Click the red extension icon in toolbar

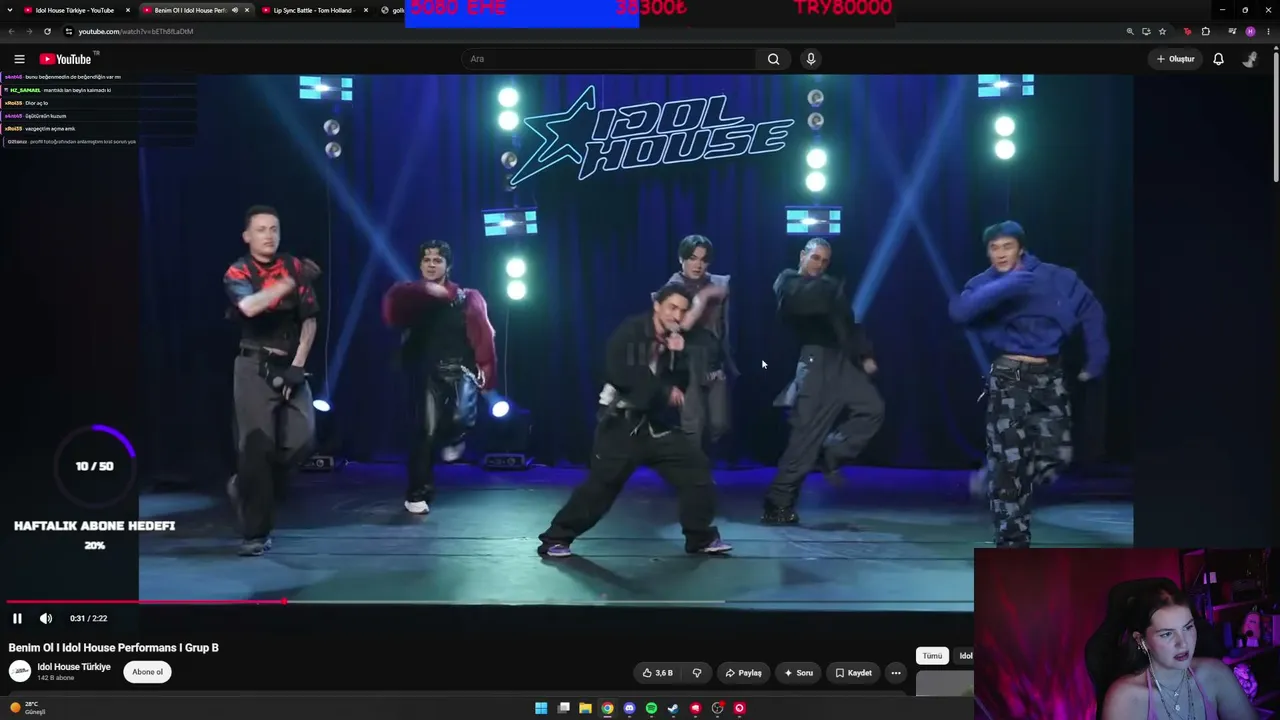pos(1187,31)
